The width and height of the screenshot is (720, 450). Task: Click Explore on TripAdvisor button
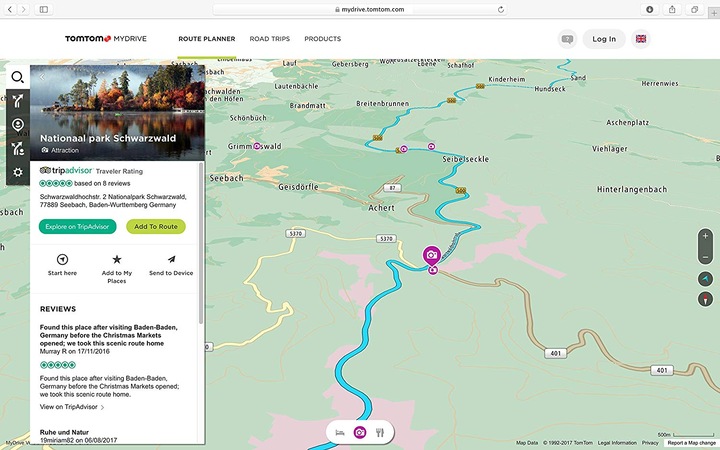77,226
